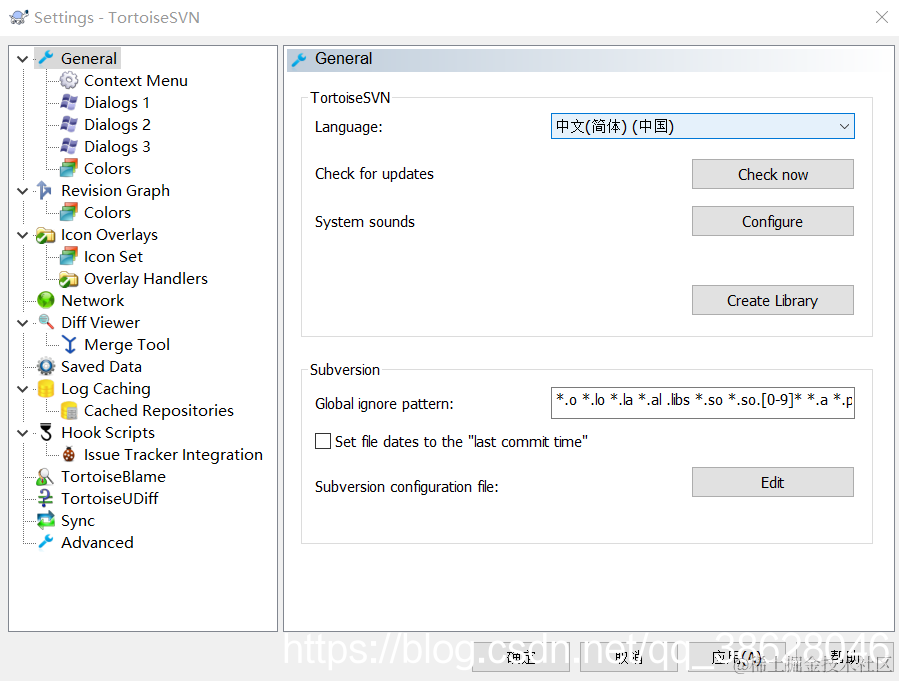The height and width of the screenshot is (681, 899).
Task: Select Cached Repositories tree entry
Action: pyautogui.click(x=159, y=410)
